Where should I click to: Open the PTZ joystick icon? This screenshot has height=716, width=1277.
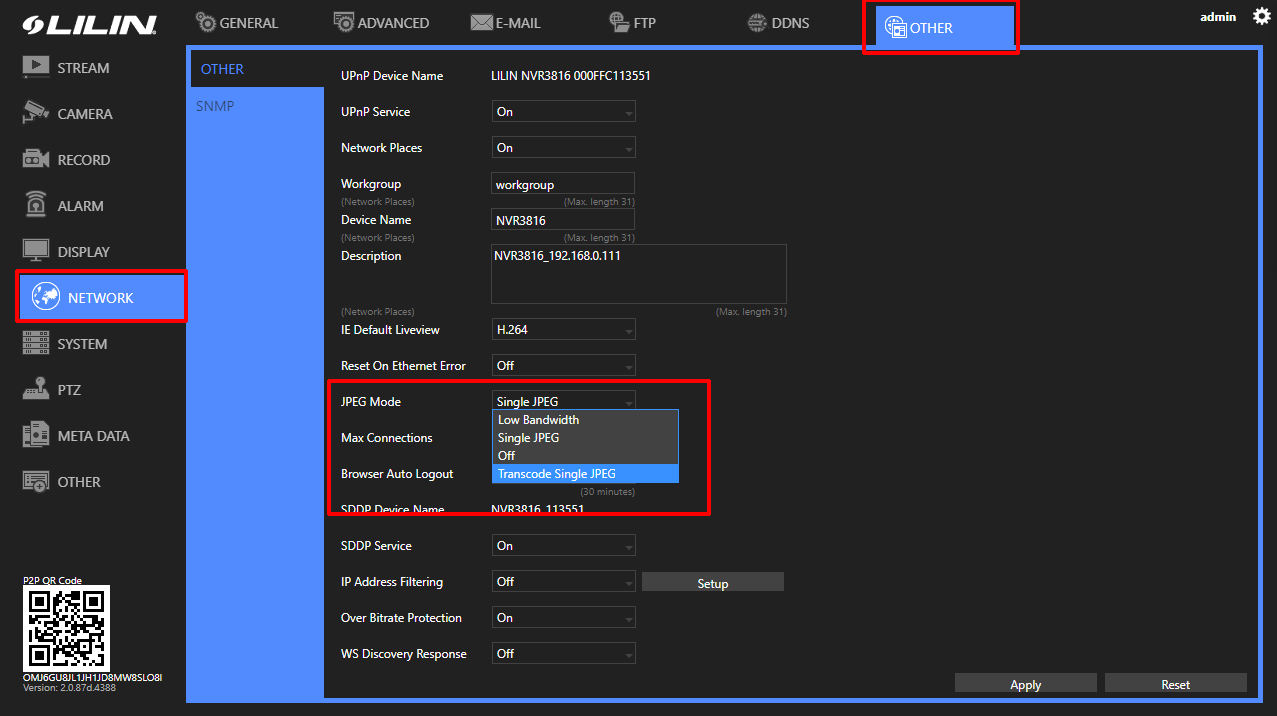(x=36, y=390)
